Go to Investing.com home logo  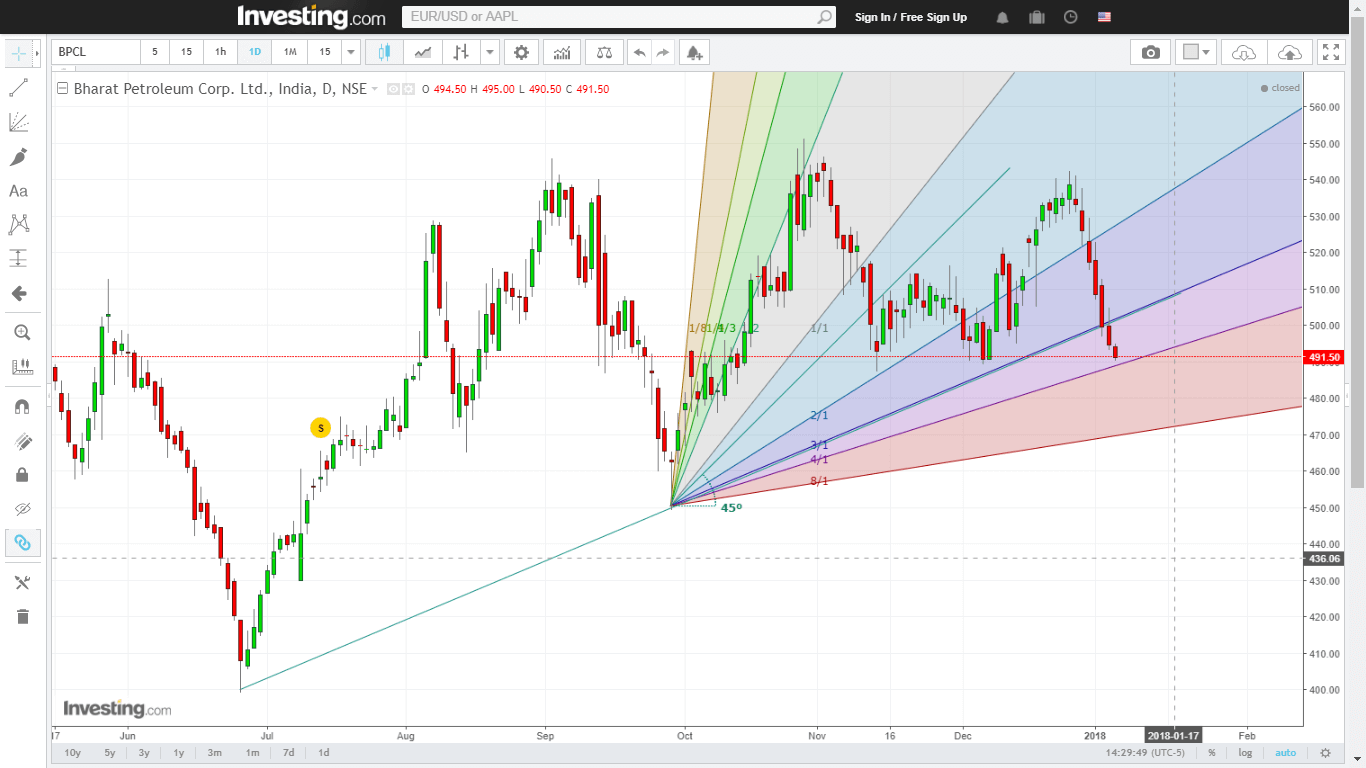311,17
